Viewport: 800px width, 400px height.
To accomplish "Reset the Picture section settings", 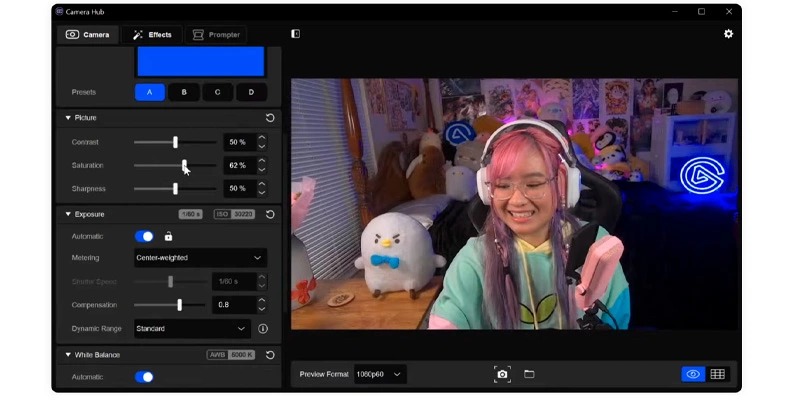I will tap(270, 118).
